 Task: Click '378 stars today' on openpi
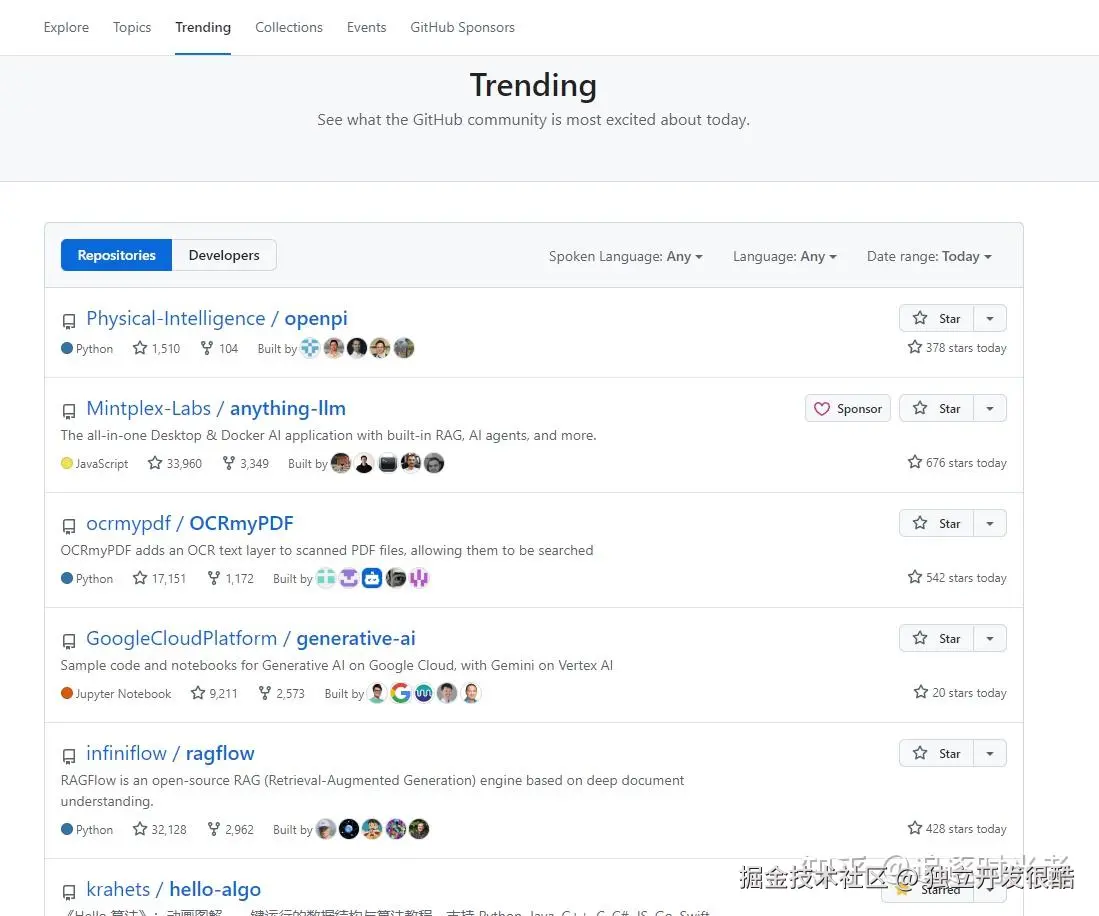point(957,348)
